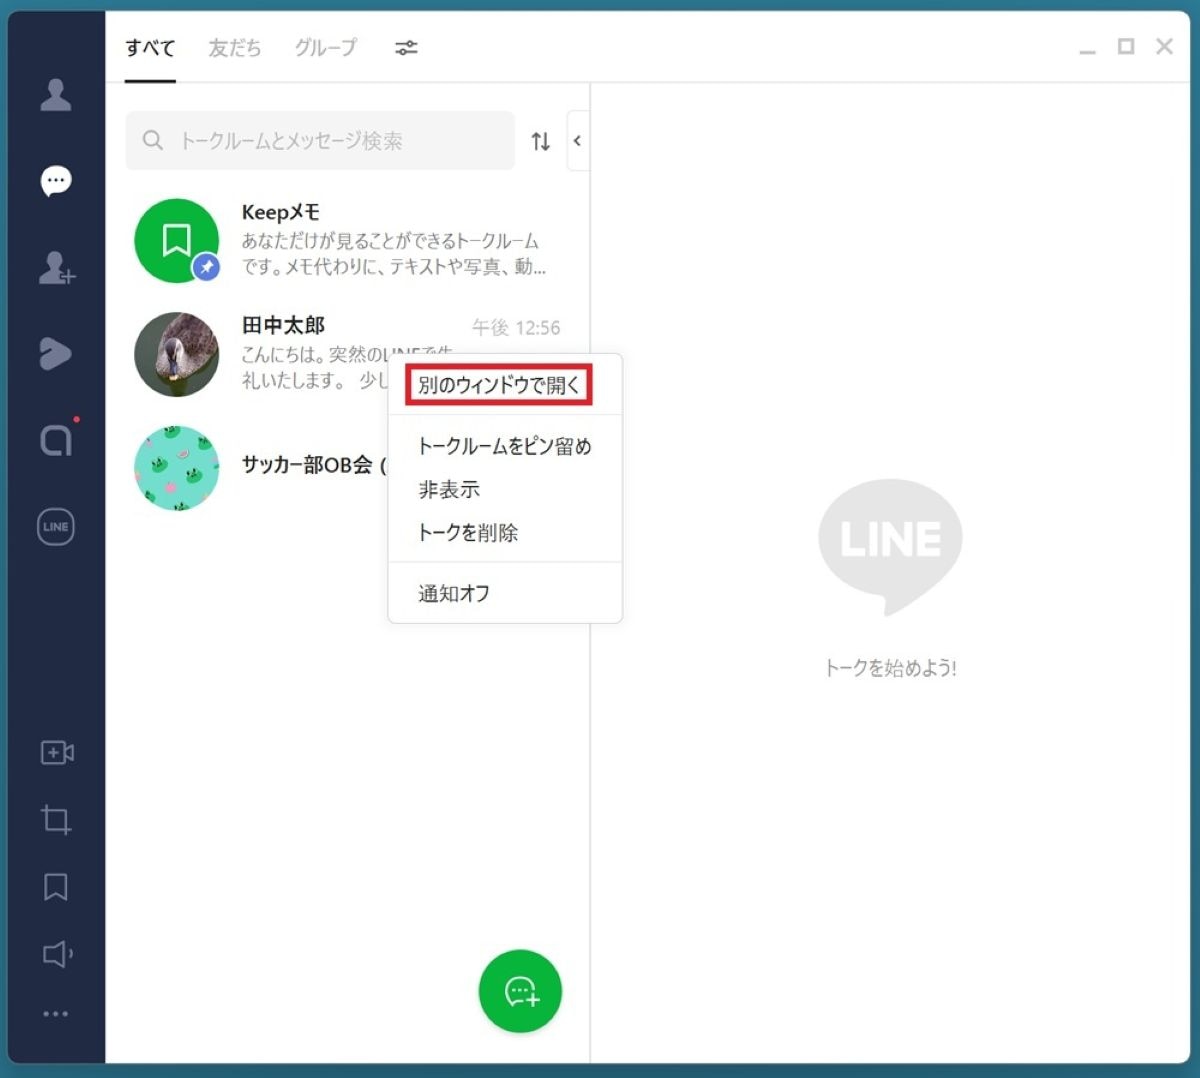Select 別のウィンドウで開く in context menu

pos(498,385)
